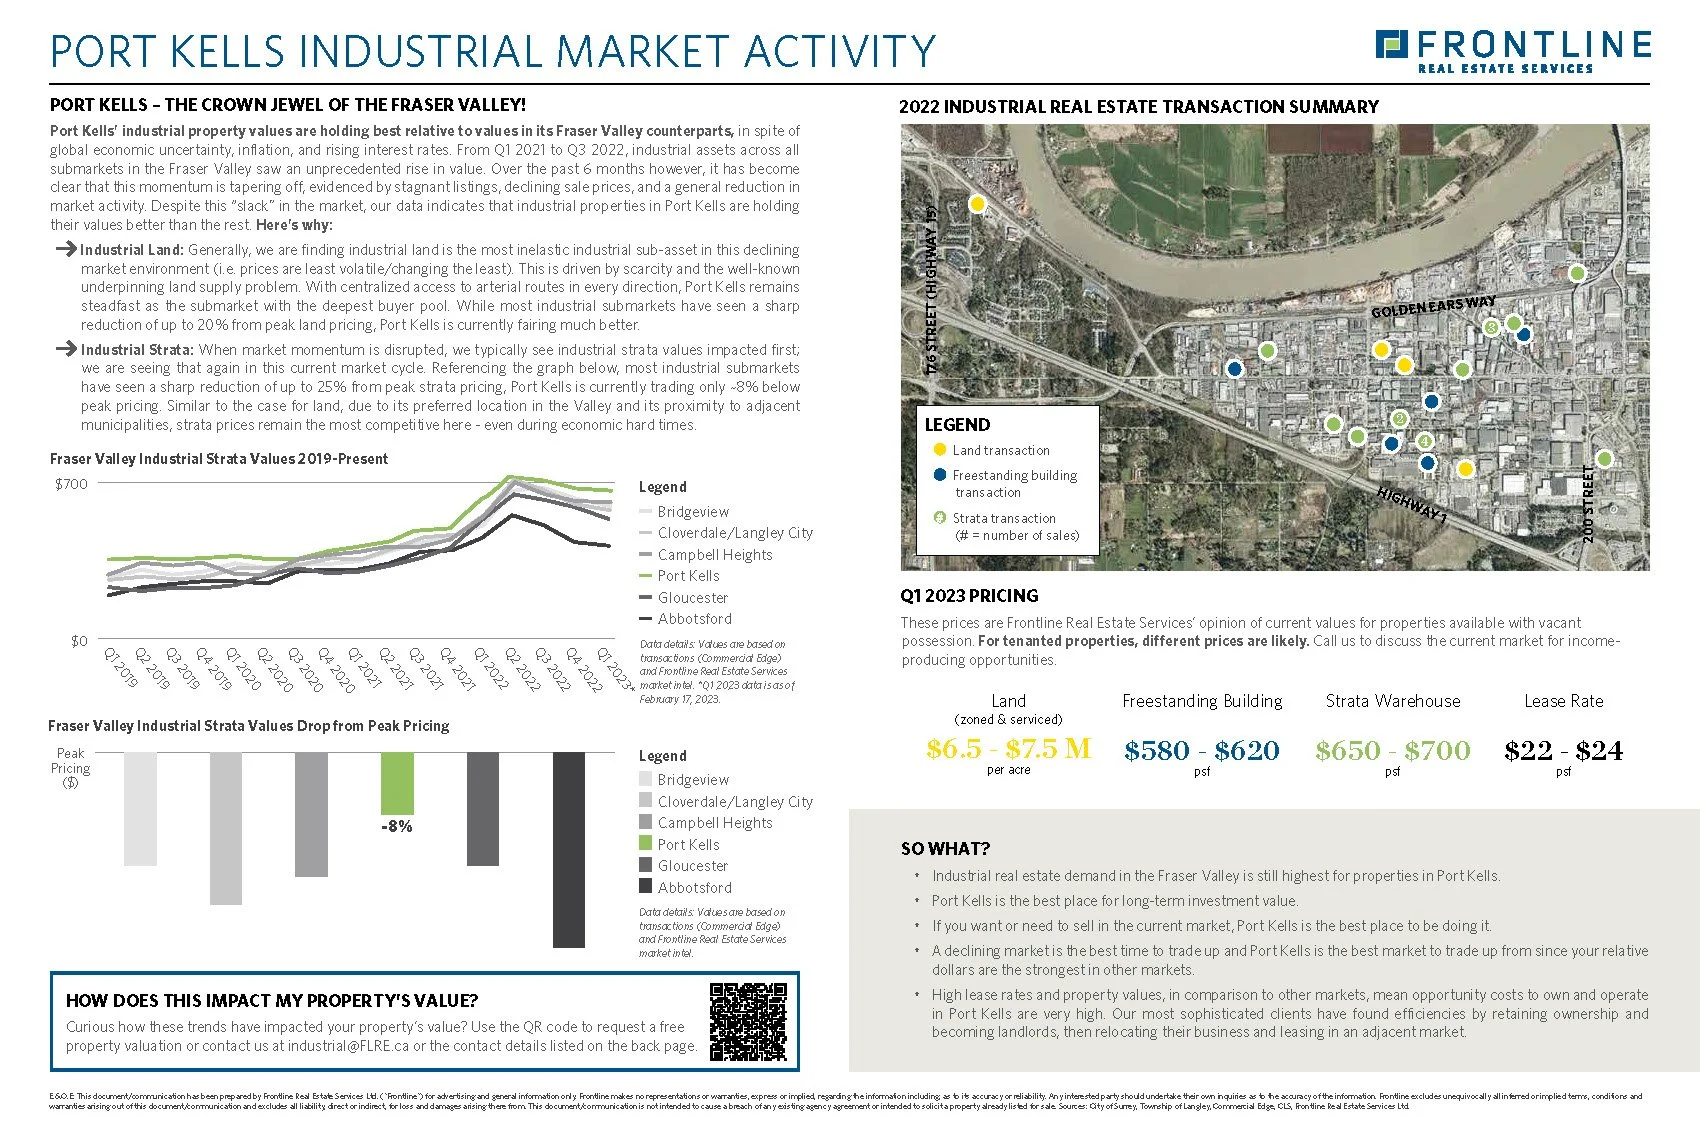This screenshot has height=1122, width=1700.
Task: Click the leftmost blue freestanding marker on map
Action: (1234, 369)
